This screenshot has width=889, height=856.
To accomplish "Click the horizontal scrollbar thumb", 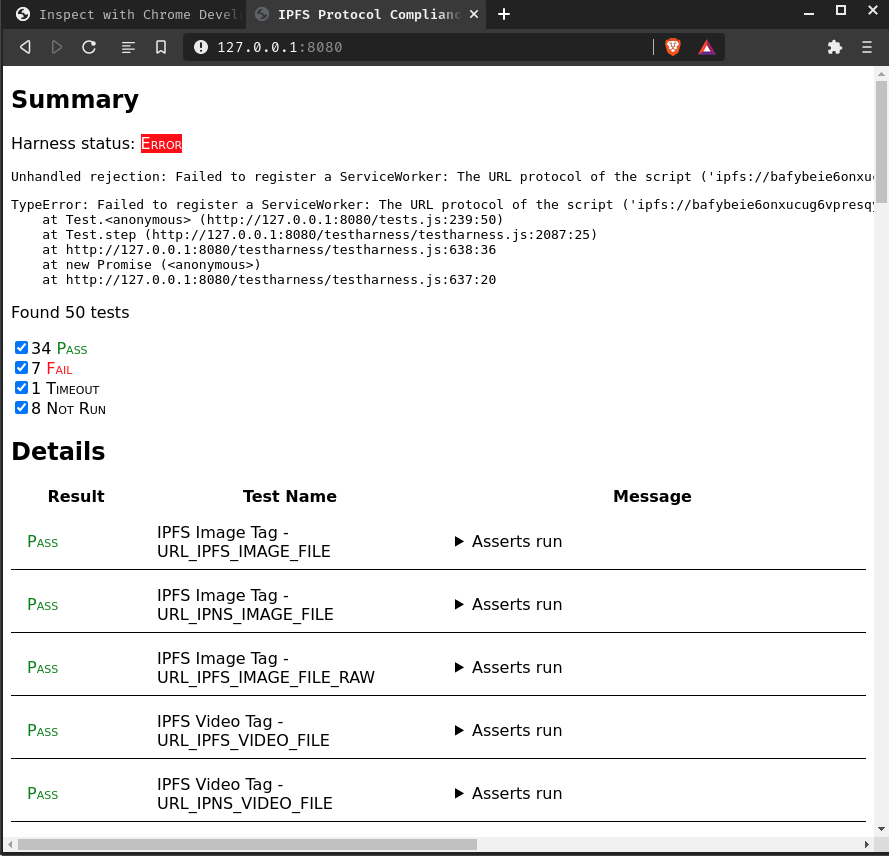I will [247, 845].
